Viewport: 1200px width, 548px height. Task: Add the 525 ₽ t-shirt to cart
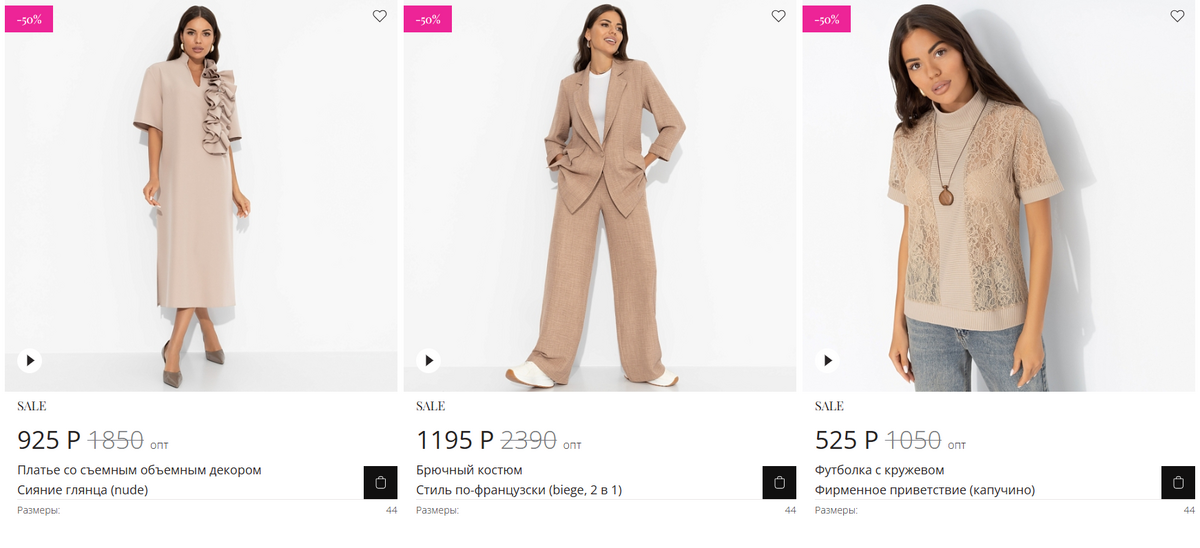(1177, 482)
